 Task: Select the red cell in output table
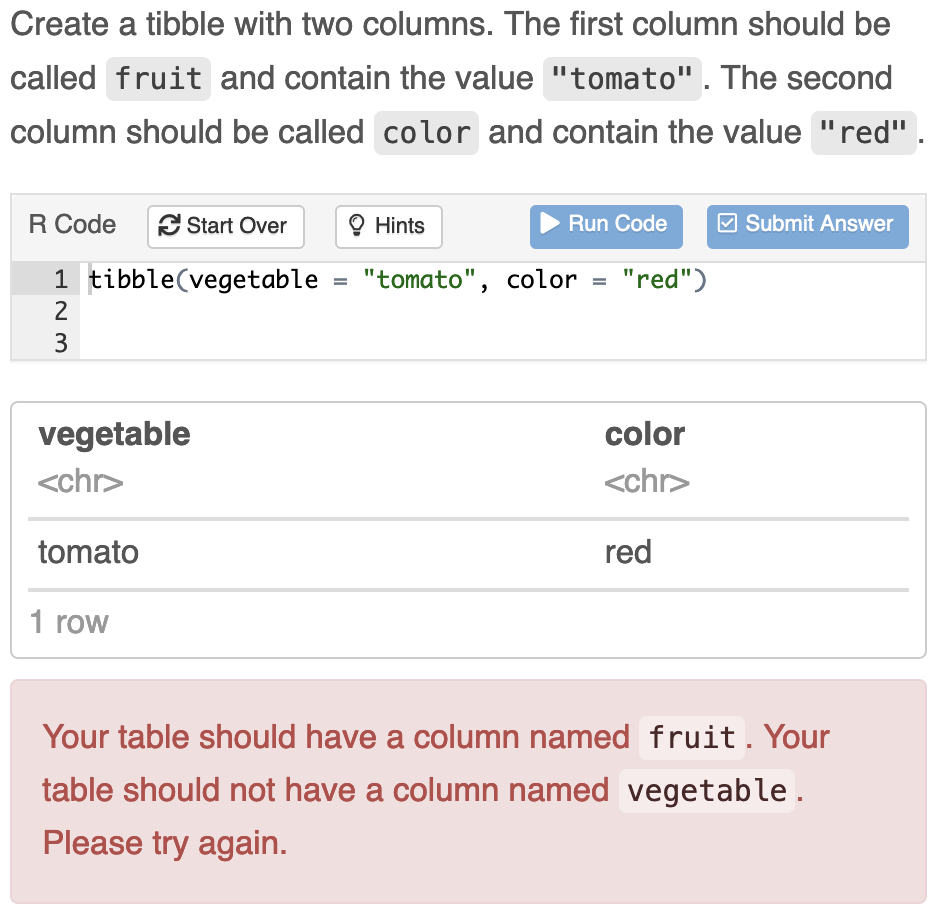628,552
